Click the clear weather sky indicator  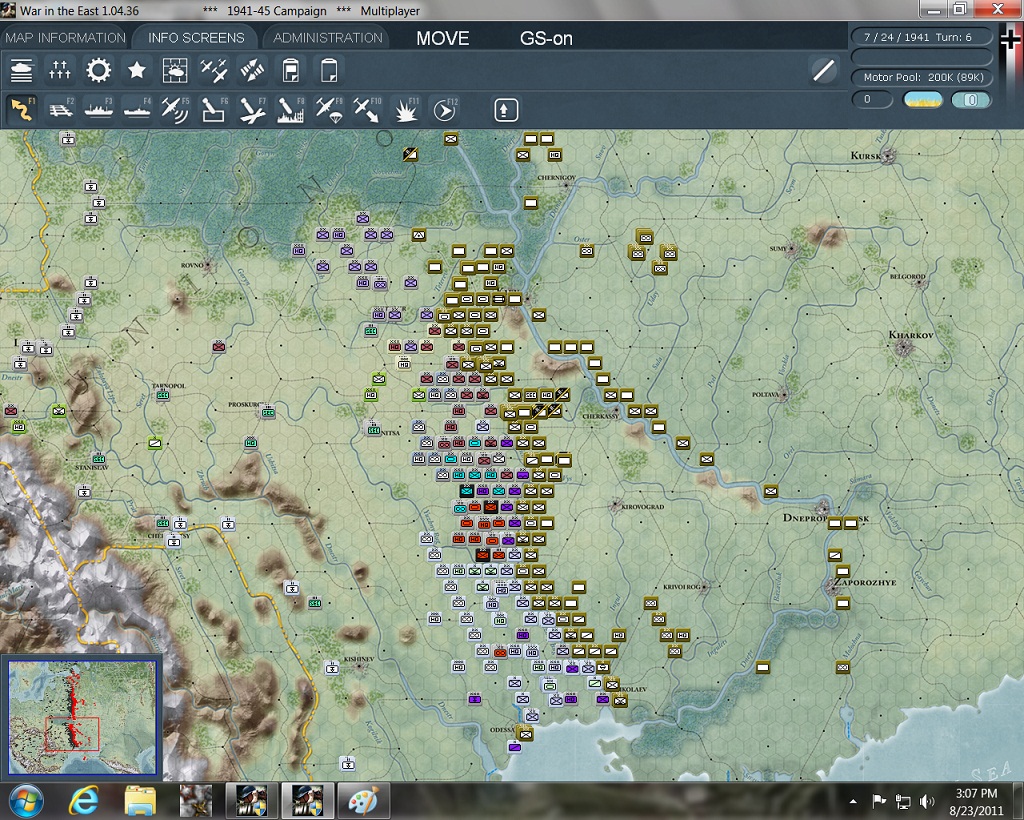(x=922, y=99)
